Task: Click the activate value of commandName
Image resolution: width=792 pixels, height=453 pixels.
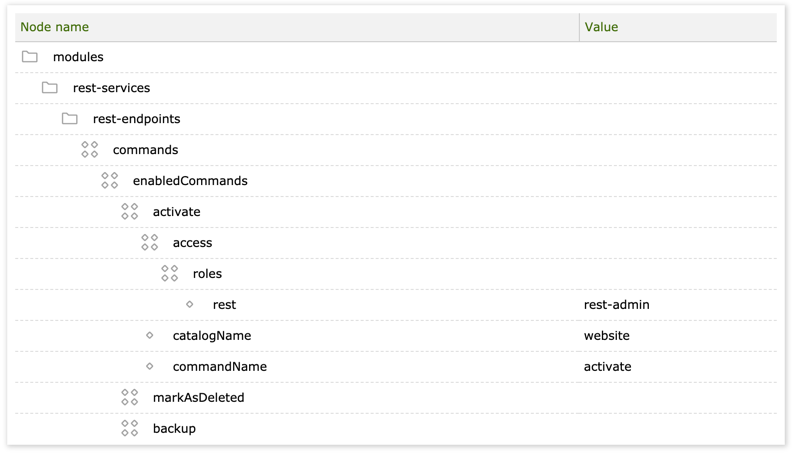Action: (607, 367)
